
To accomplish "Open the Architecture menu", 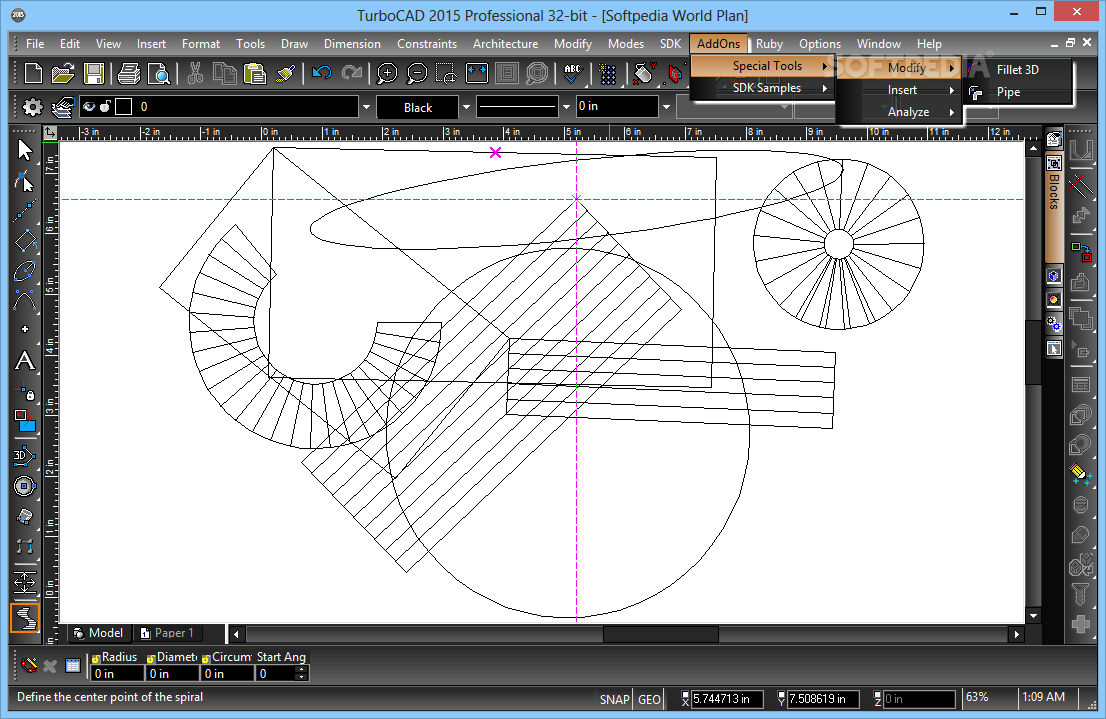I will [x=505, y=44].
